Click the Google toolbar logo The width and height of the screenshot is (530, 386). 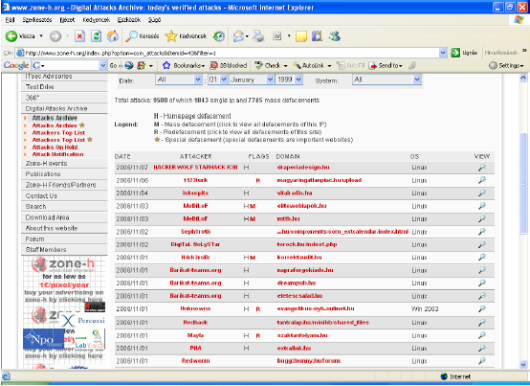[16, 65]
